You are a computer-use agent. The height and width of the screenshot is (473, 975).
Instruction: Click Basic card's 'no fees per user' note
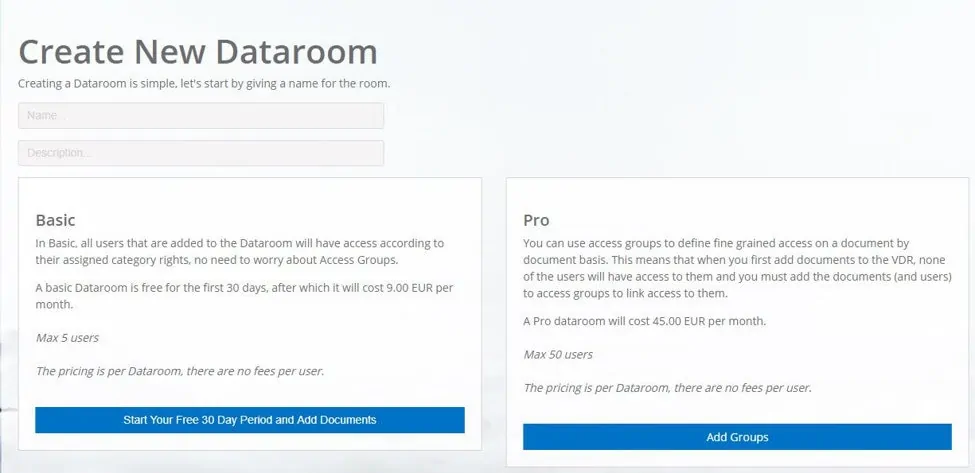click(180, 371)
